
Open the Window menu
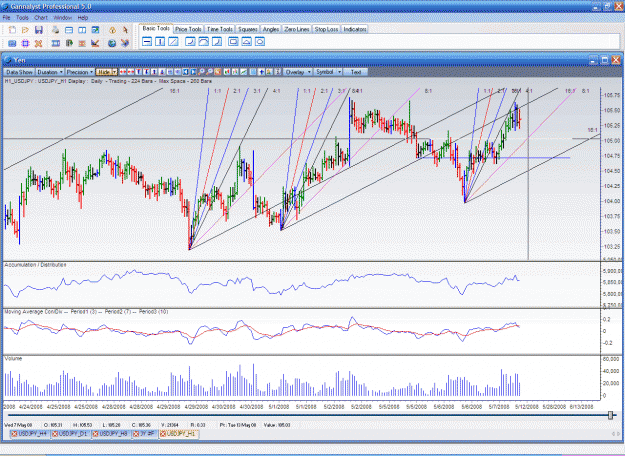pos(62,18)
